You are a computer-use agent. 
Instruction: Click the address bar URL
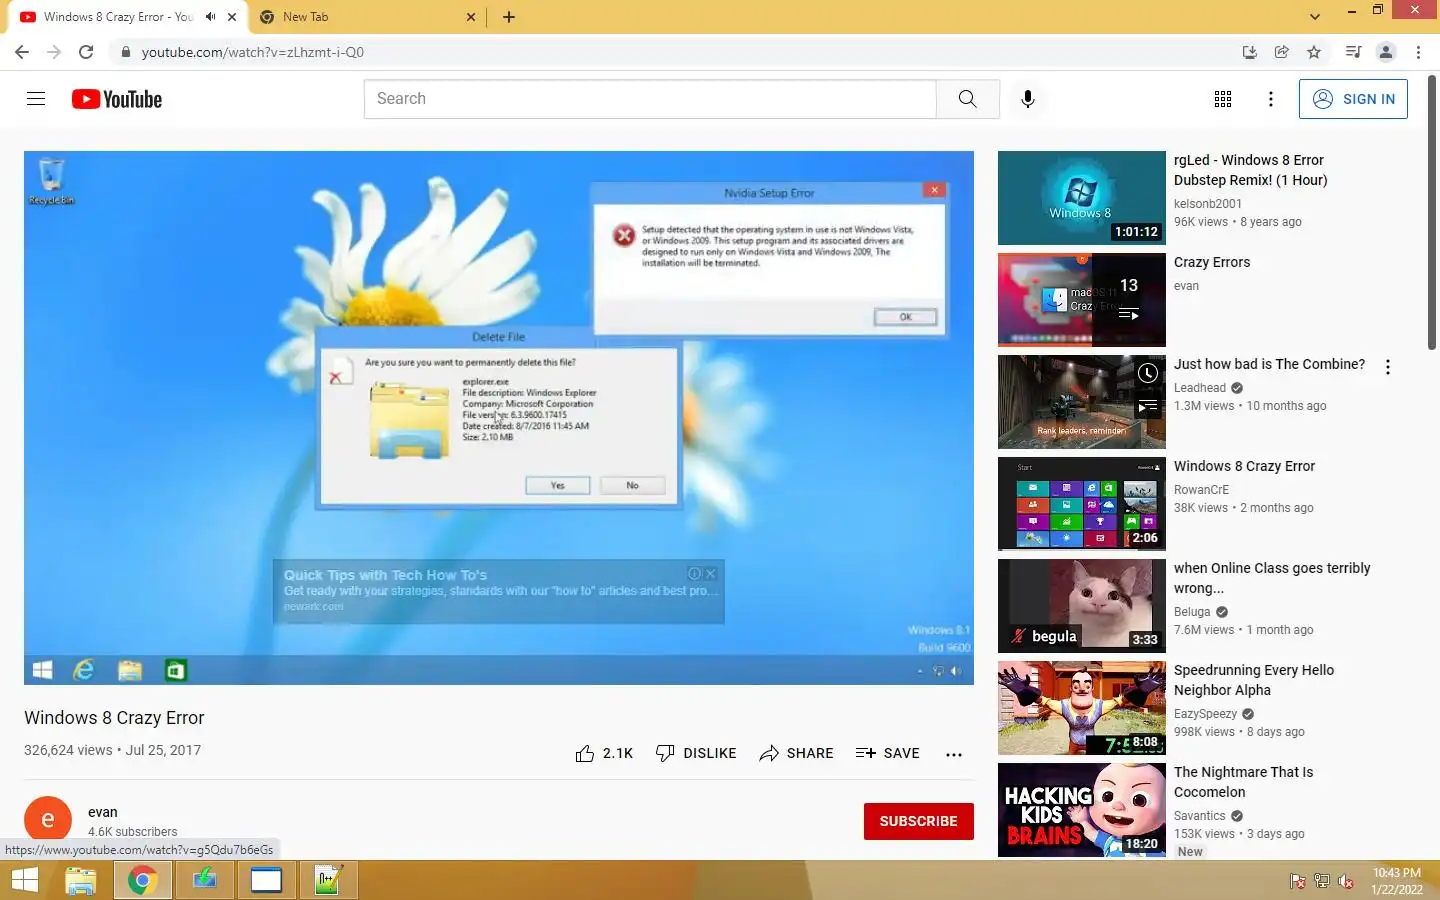point(253,52)
